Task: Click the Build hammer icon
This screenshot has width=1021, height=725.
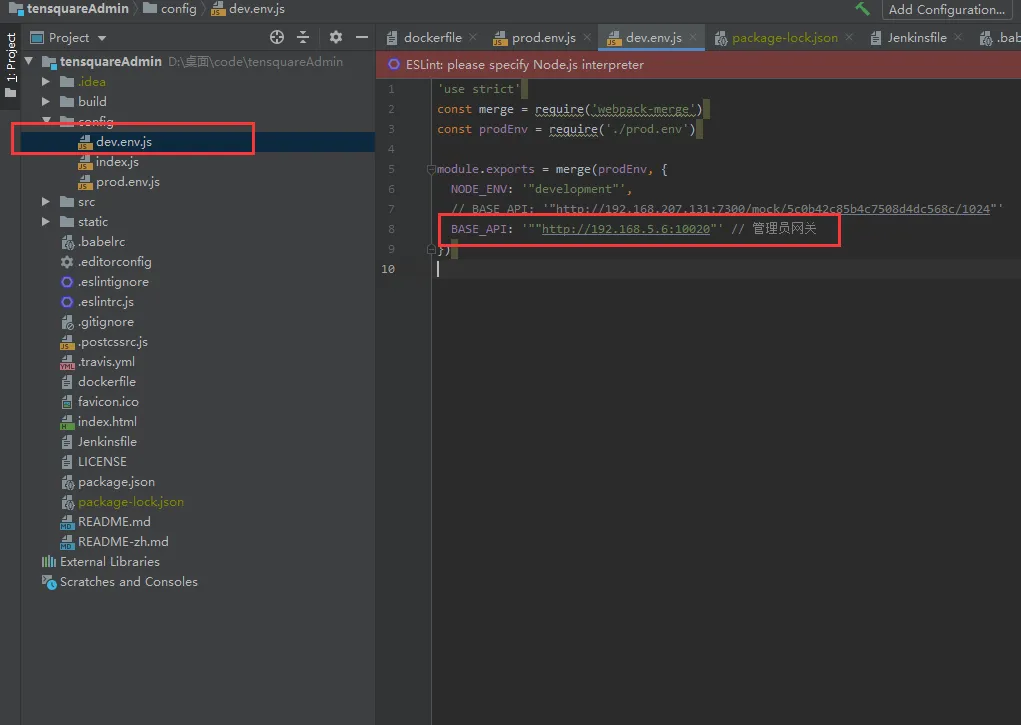Action: pyautogui.click(x=862, y=9)
